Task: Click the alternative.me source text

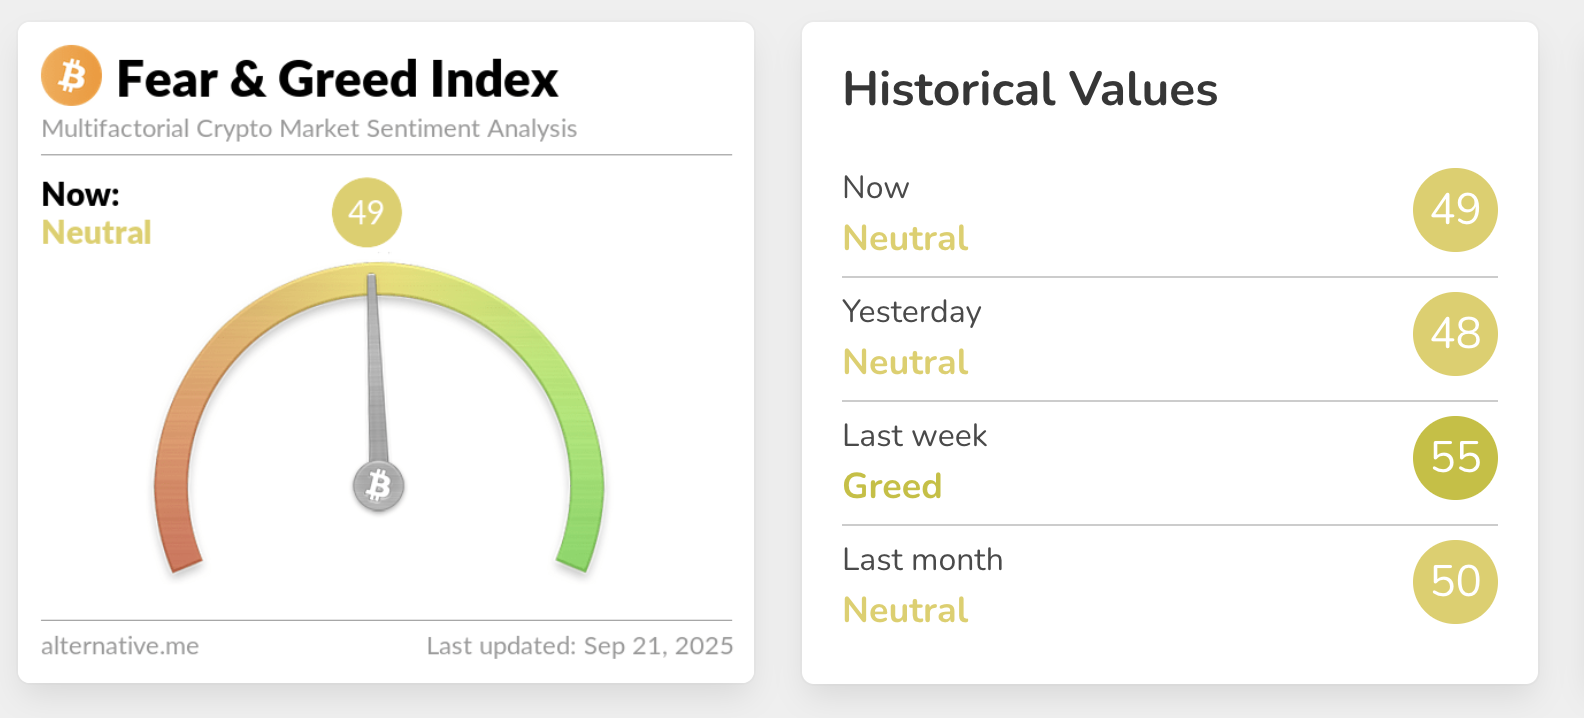Action: click(x=120, y=646)
